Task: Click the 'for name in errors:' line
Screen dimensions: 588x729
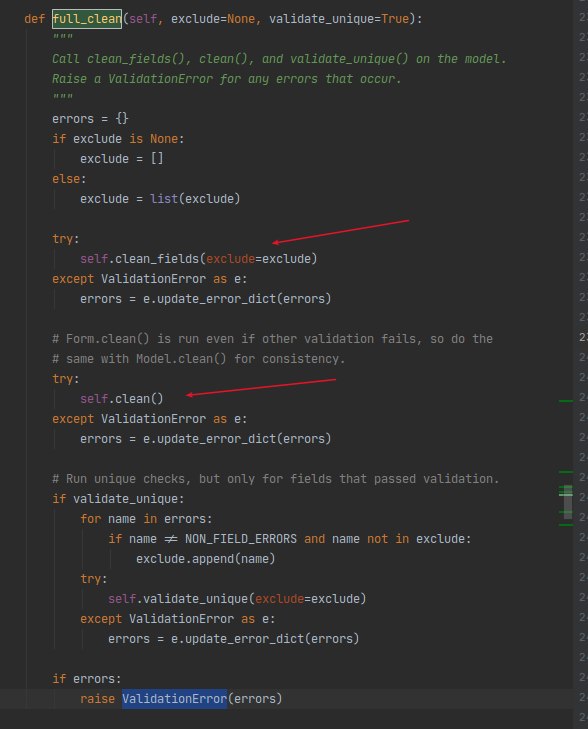Action: [x=146, y=519]
